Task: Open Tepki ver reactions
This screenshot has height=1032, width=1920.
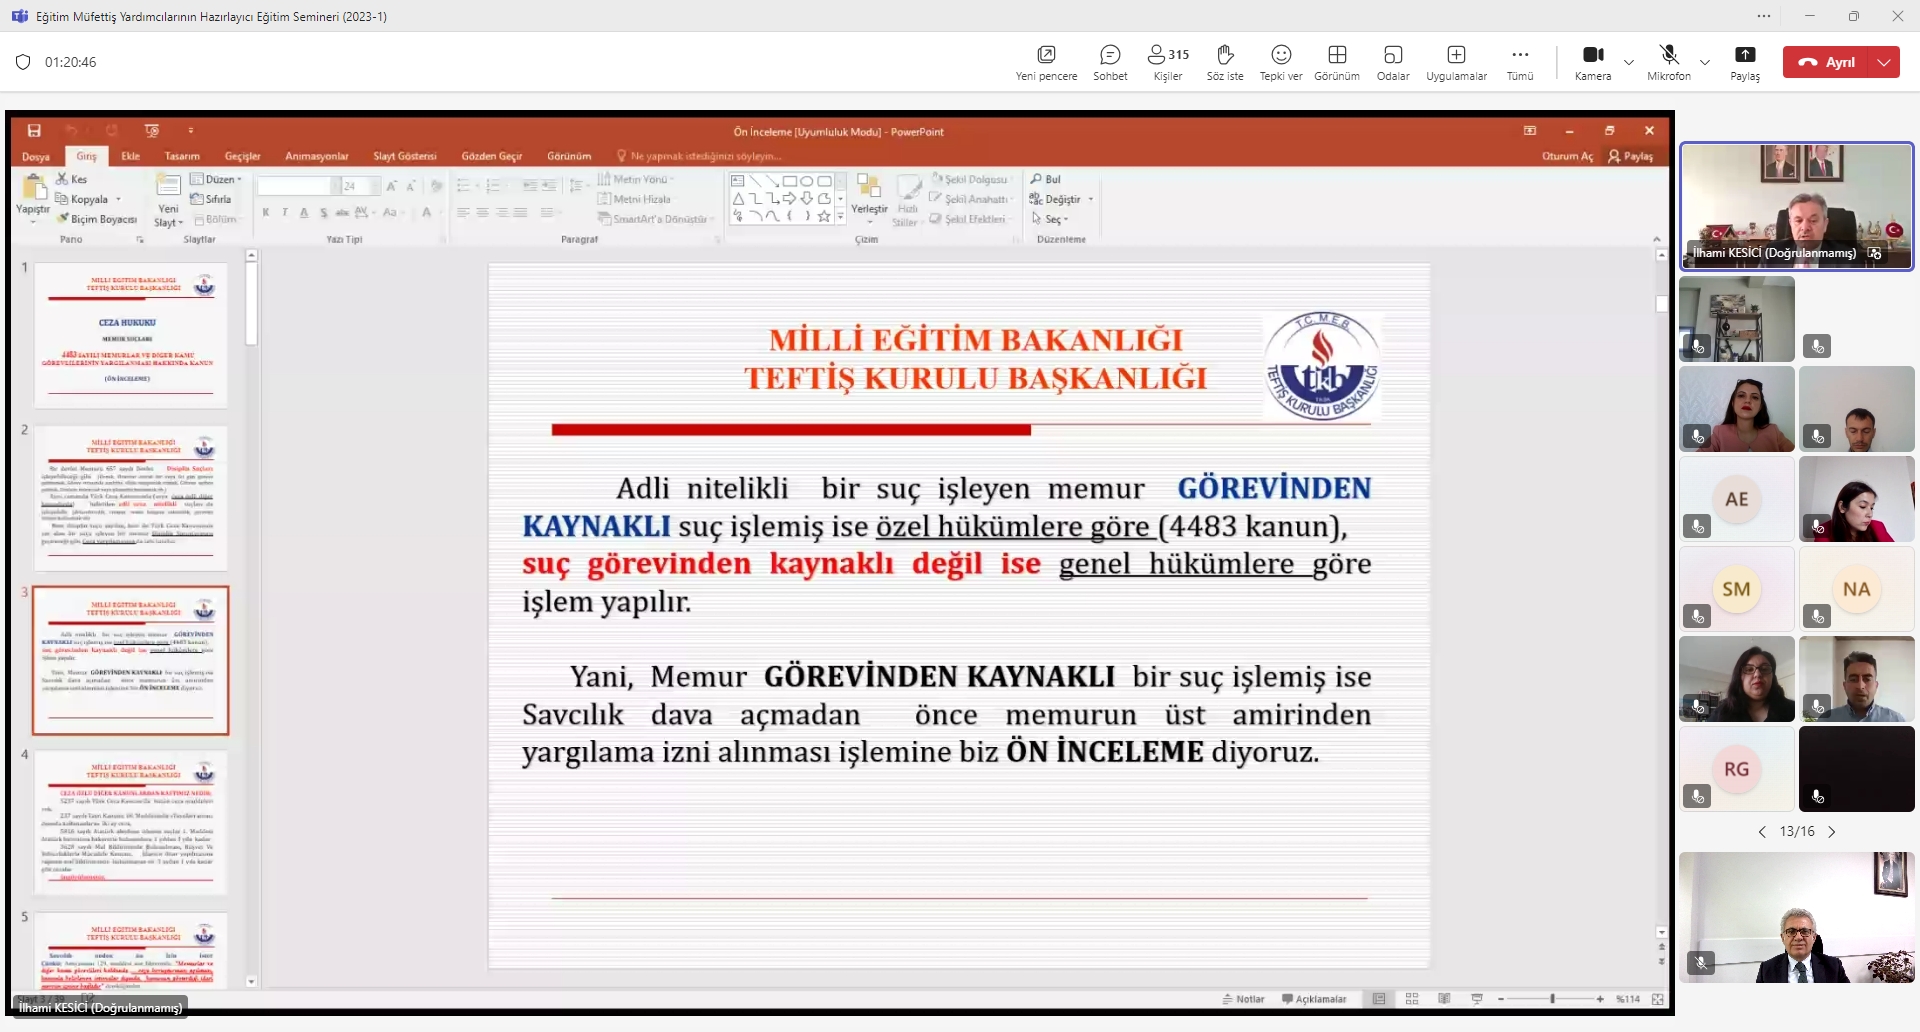Action: (x=1281, y=62)
